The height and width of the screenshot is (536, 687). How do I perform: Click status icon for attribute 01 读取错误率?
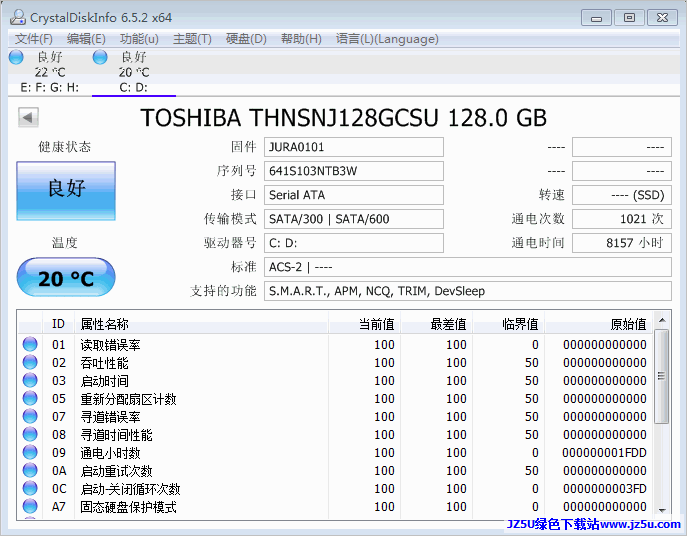[x=30, y=344]
